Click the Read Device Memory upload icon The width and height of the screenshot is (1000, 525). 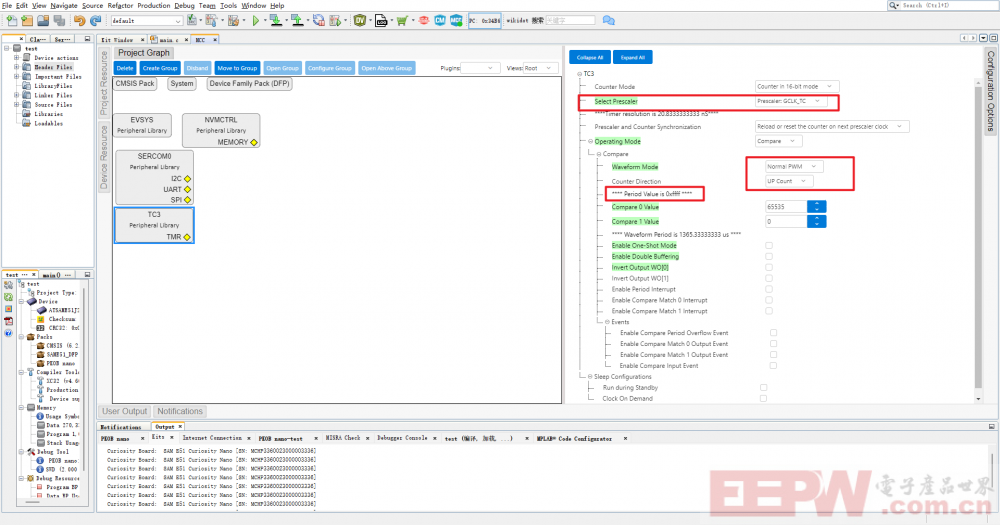tap(297, 20)
